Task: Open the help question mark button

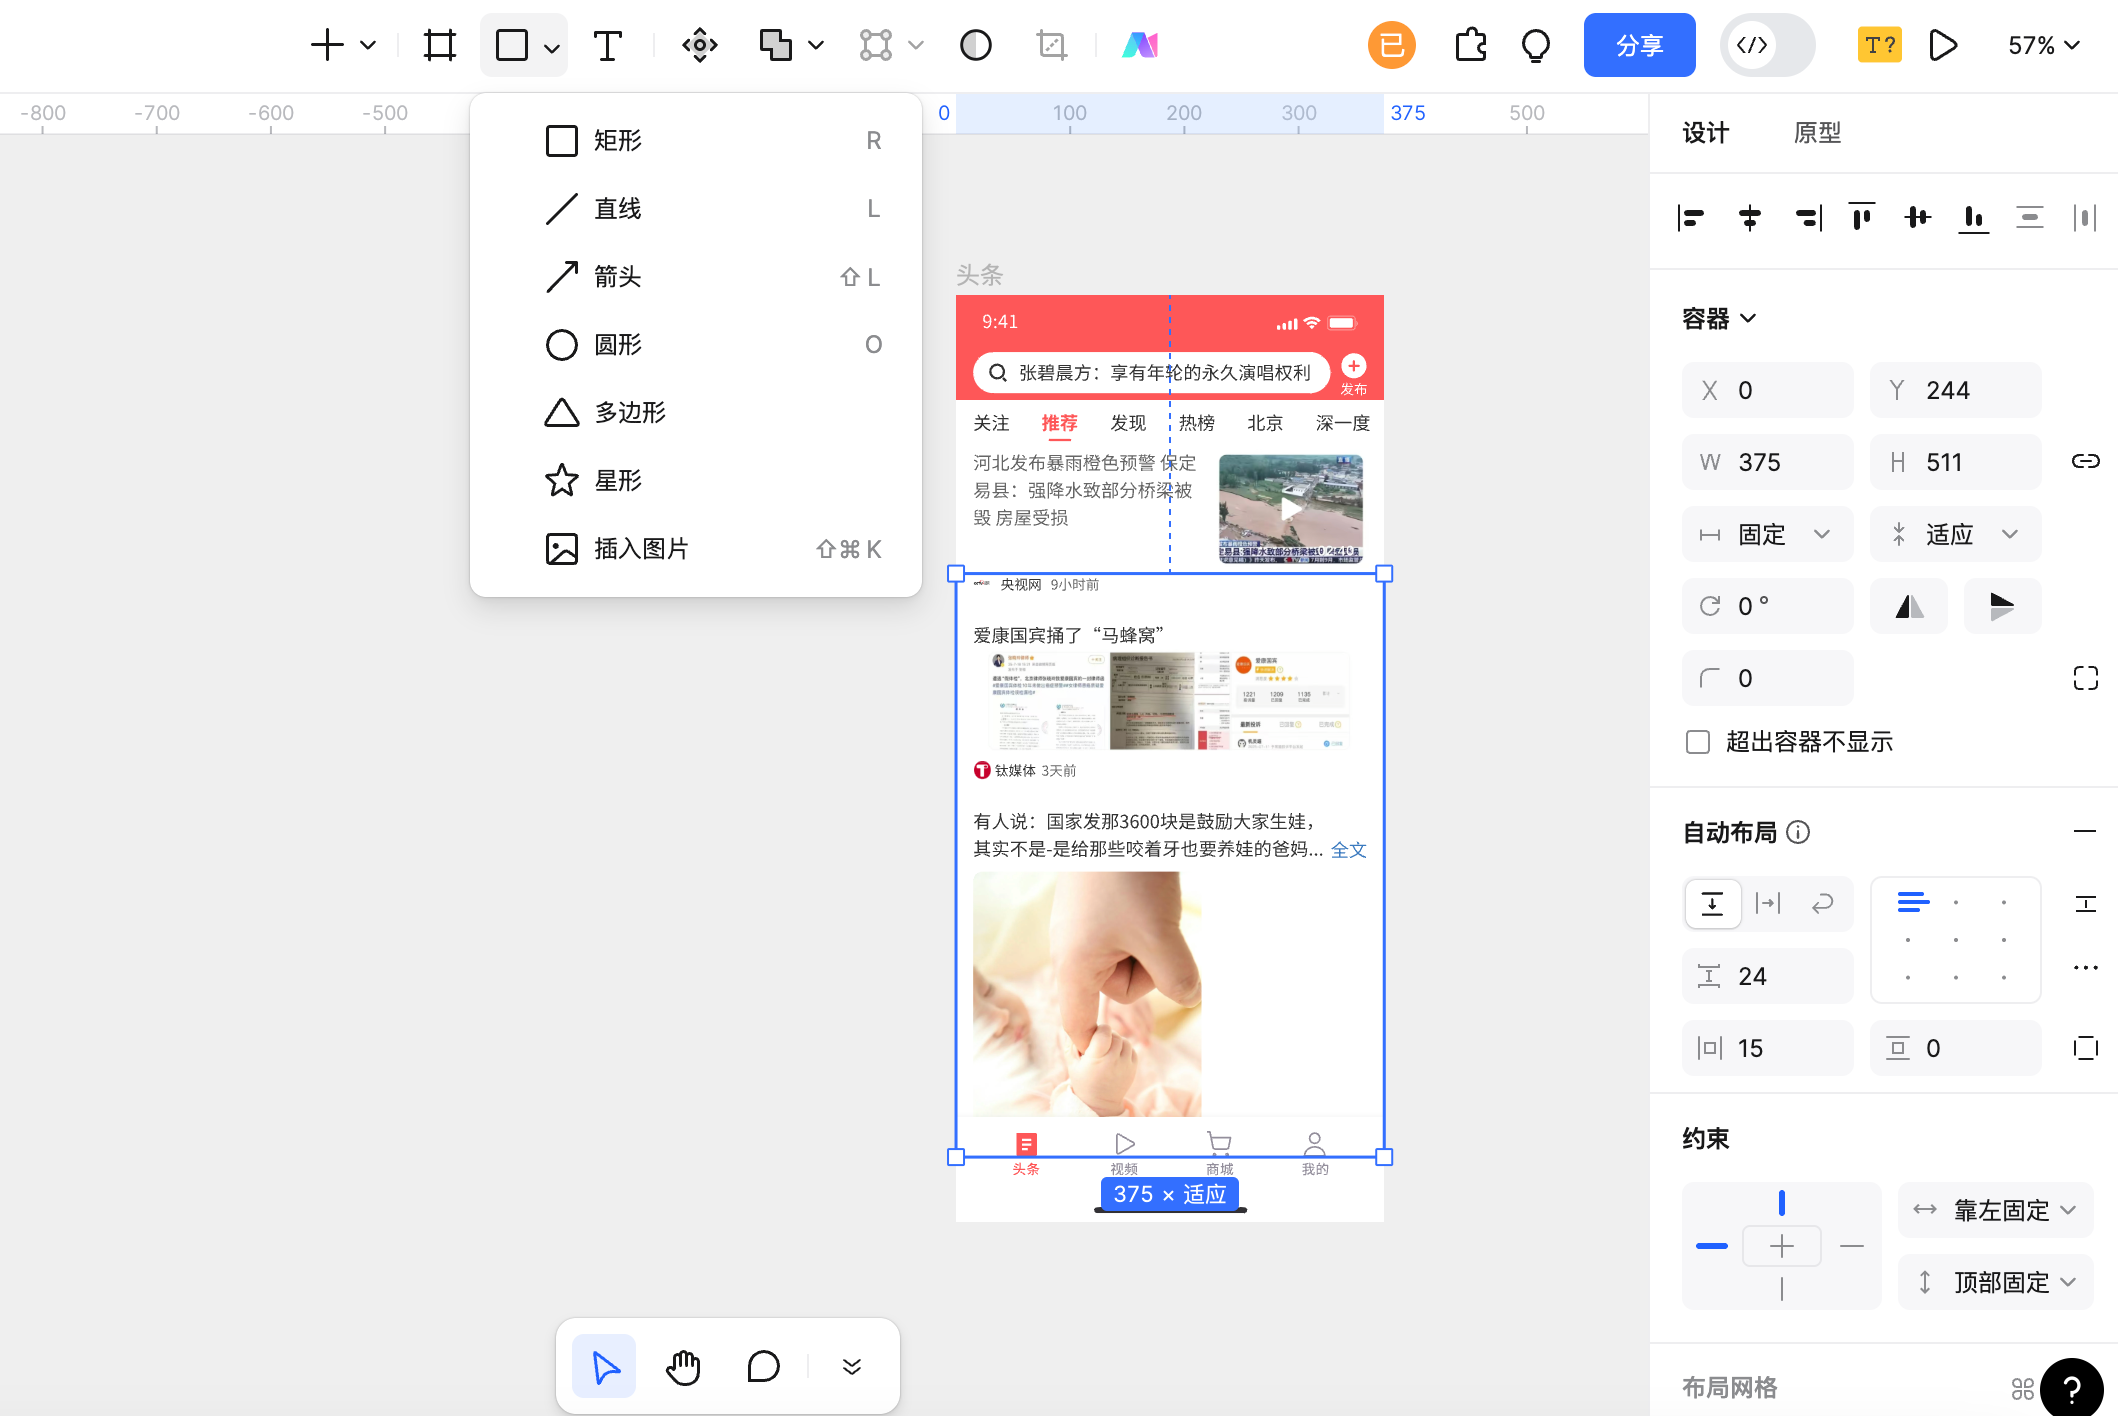Action: click(x=2072, y=1388)
